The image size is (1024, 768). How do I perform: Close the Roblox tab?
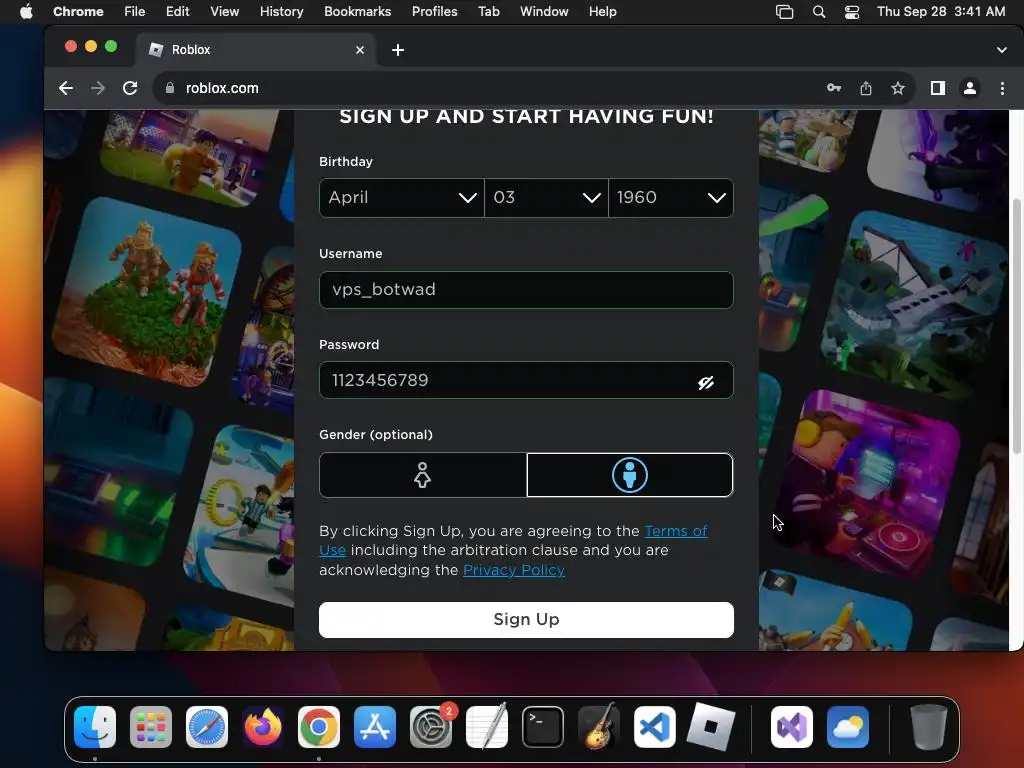click(360, 50)
